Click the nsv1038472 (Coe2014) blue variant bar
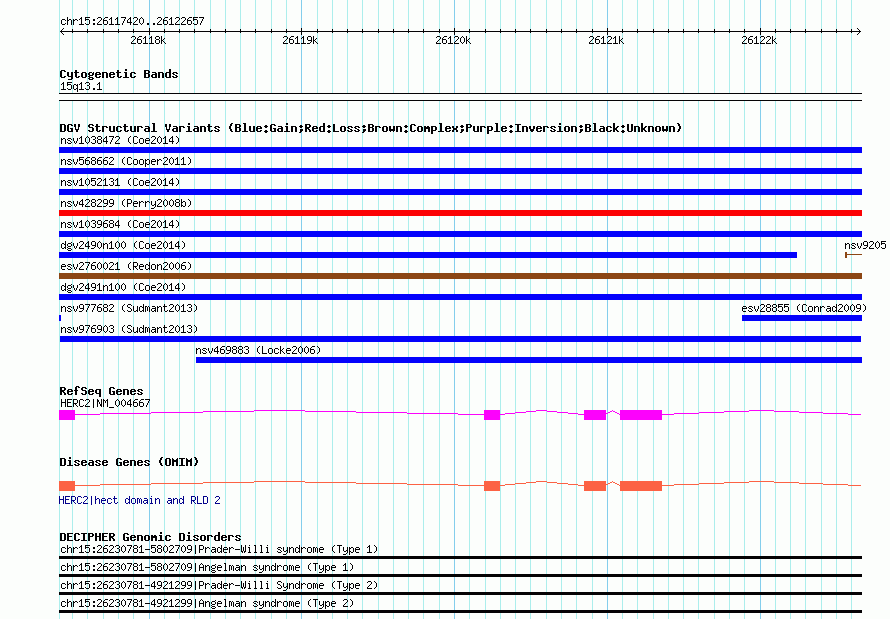890x619 pixels. [460, 150]
